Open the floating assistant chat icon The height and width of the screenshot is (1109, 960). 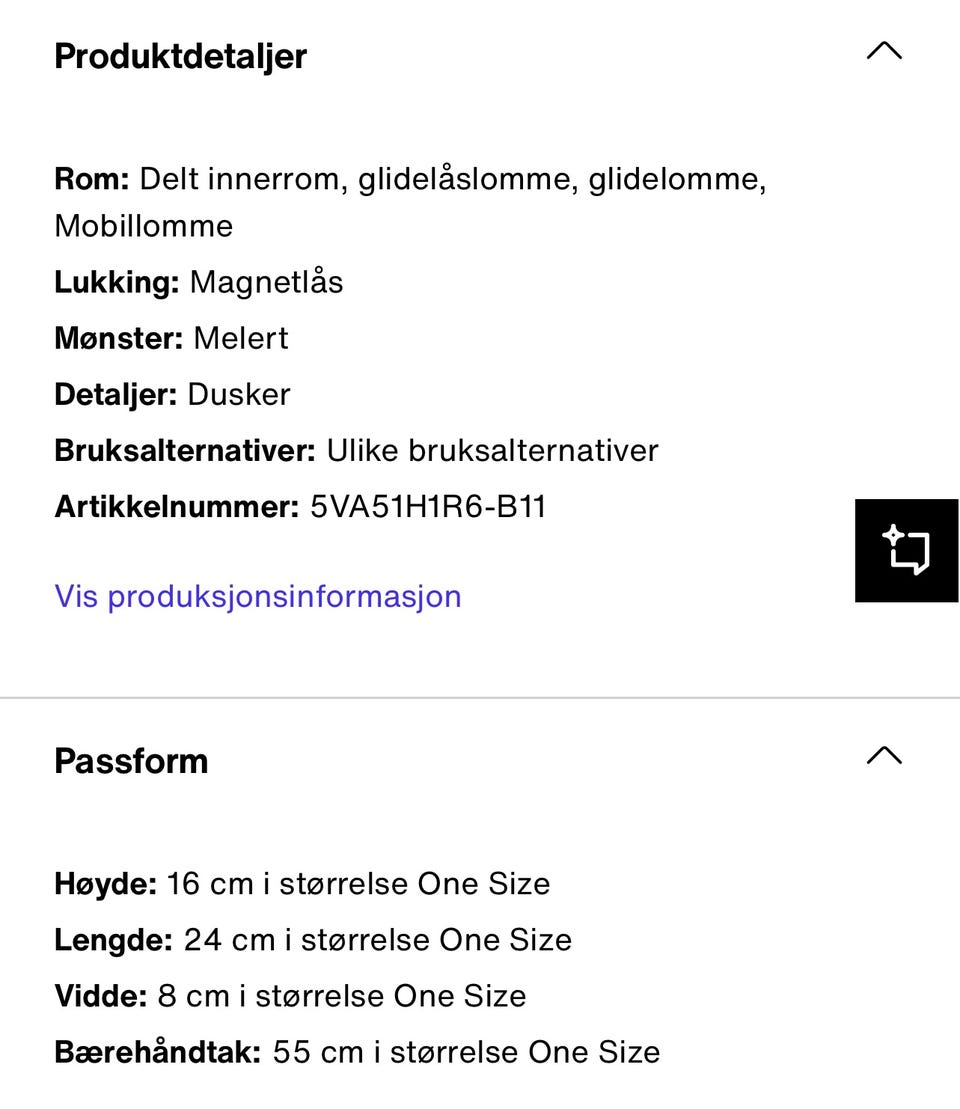[x=906, y=550]
